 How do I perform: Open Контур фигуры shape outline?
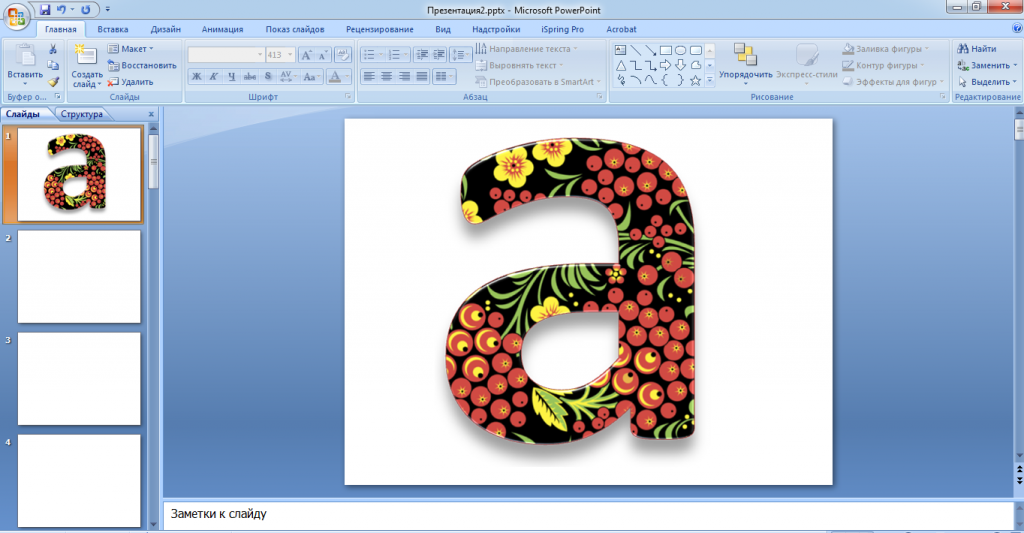[884, 65]
